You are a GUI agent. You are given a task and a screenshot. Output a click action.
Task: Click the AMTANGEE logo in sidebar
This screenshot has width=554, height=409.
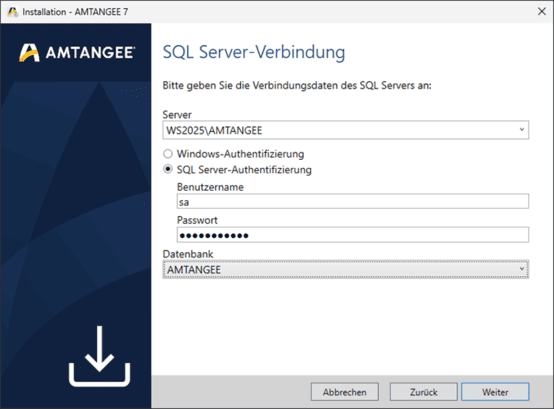(77, 53)
